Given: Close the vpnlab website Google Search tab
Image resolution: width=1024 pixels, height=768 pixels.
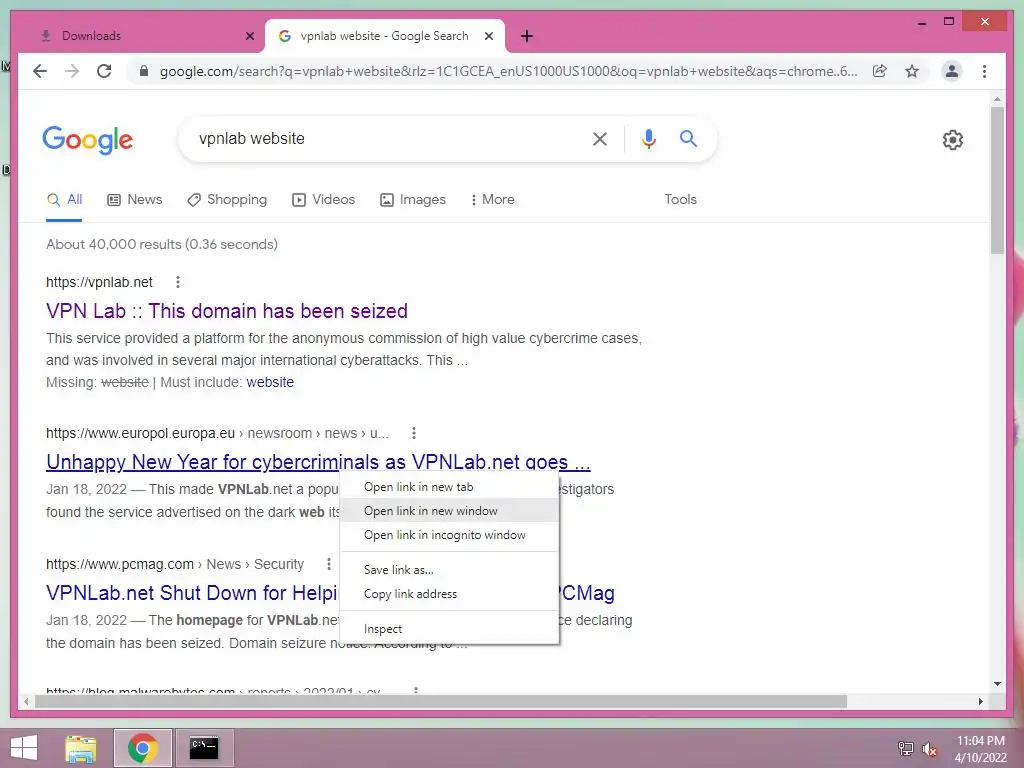Looking at the screenshot, I should 488,36.
